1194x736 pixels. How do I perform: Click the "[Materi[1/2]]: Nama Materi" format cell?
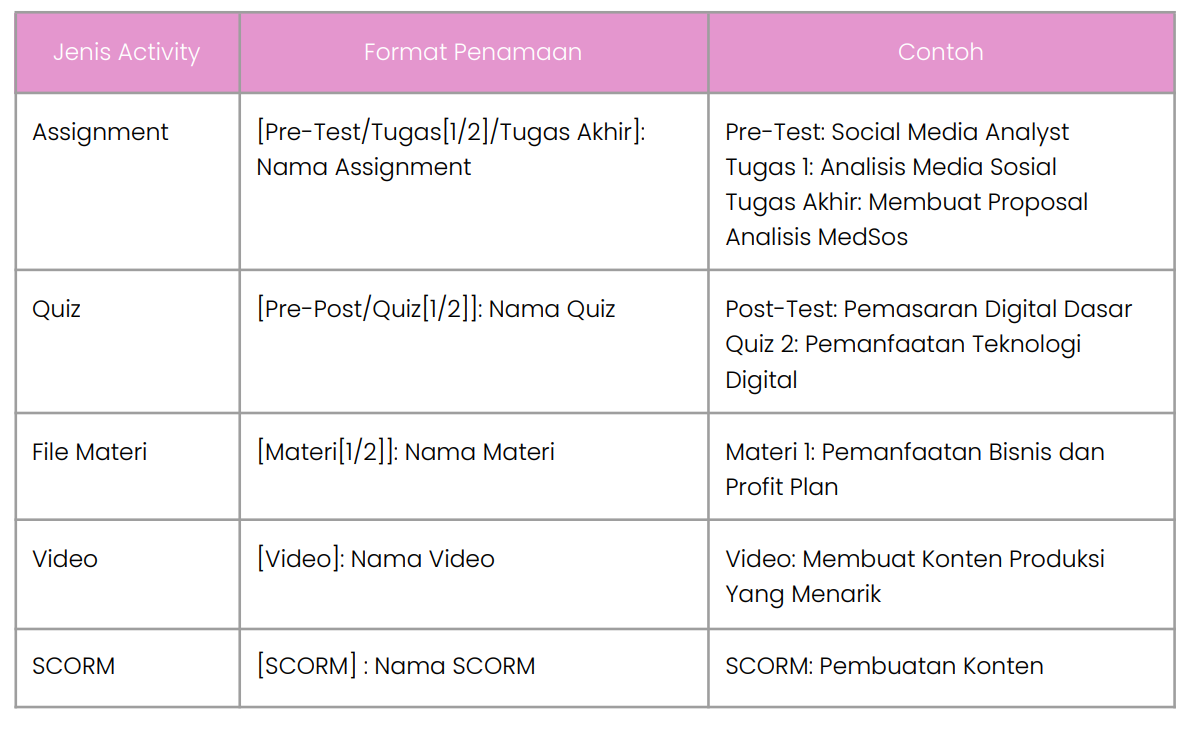[x=405, y=452]
